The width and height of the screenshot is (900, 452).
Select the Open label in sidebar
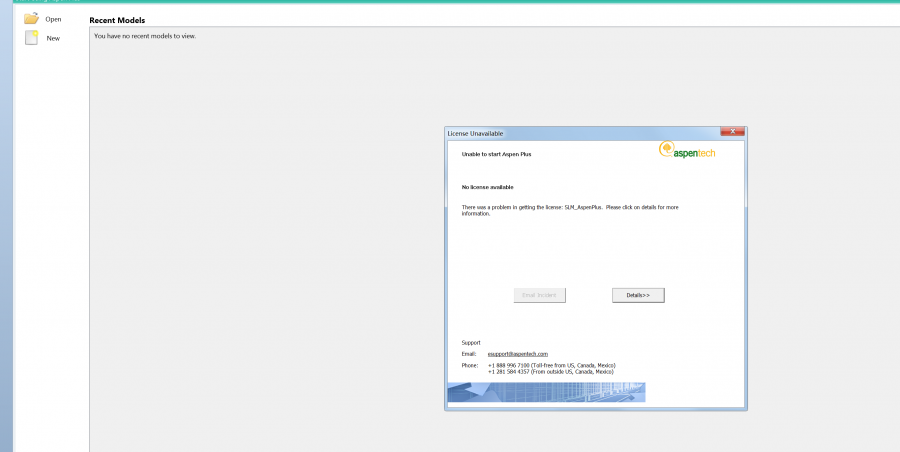click(x=53, y=19)
